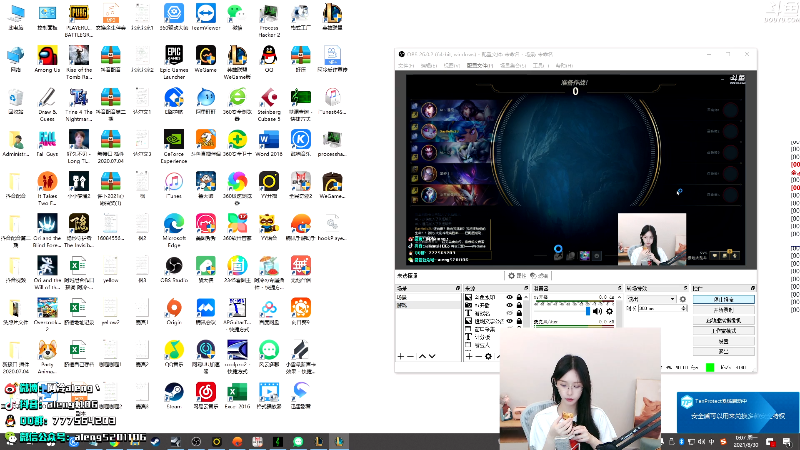This screenshot has width=800, height=450.
Task: Open Process Hacker 2 desktop icon
Action: [269, 20]
